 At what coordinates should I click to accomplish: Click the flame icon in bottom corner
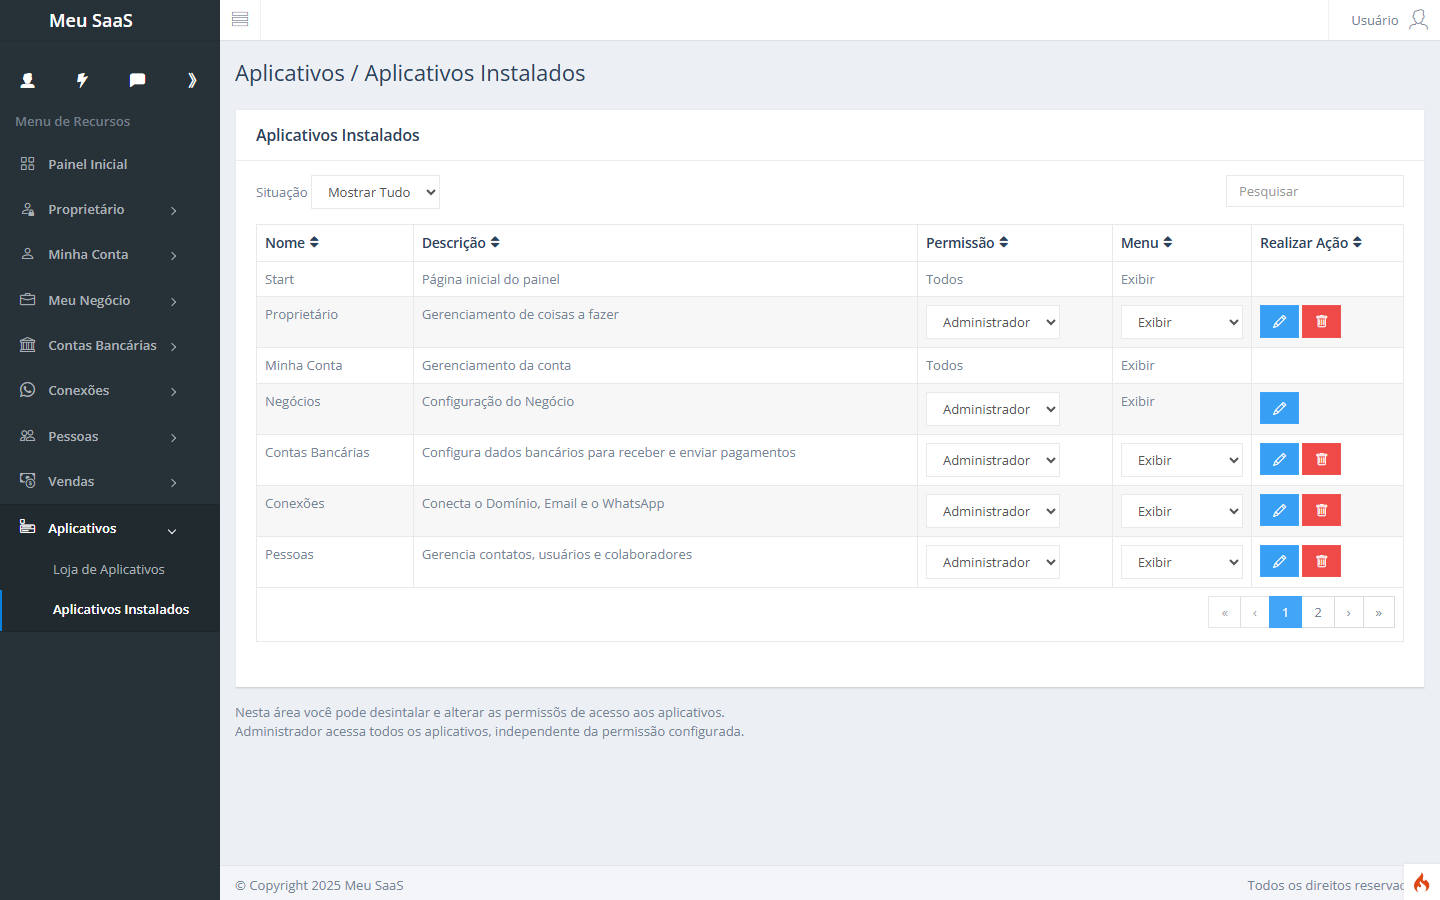[x=1421, y=882]
